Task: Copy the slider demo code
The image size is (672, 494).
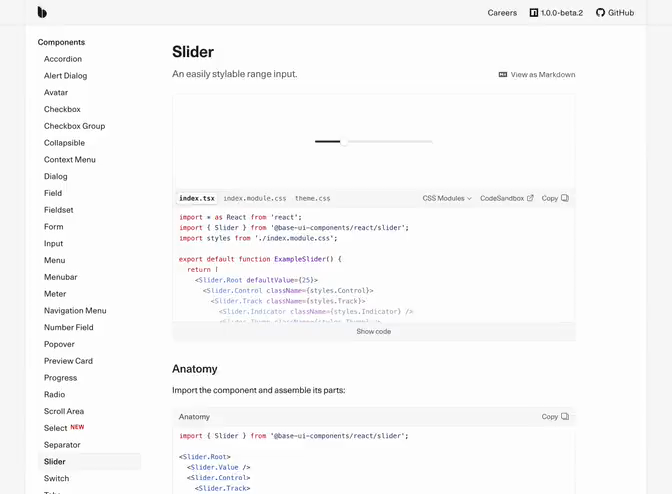Action: coord(555,198)
